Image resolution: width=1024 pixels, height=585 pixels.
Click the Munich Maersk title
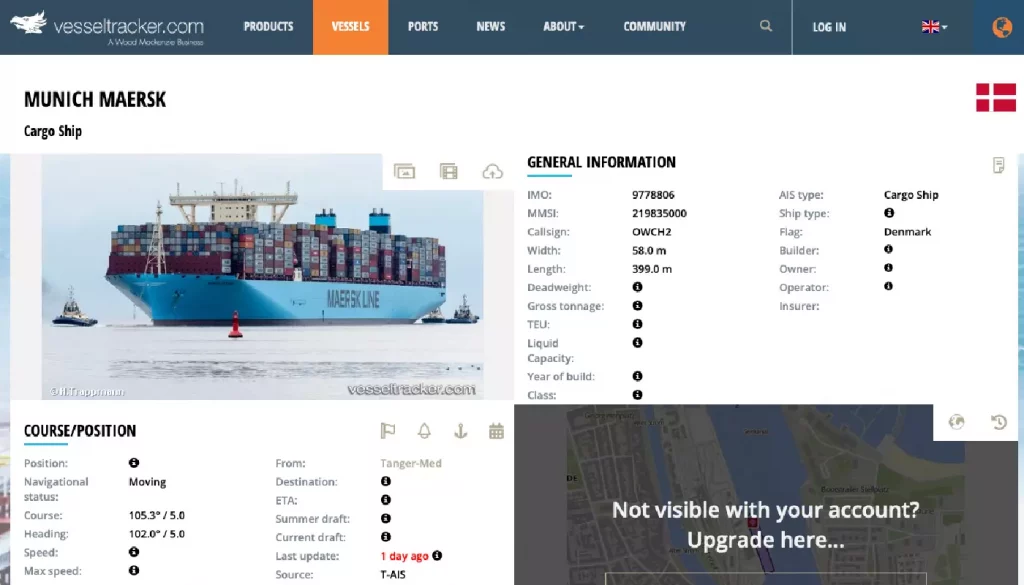(95, 99)
